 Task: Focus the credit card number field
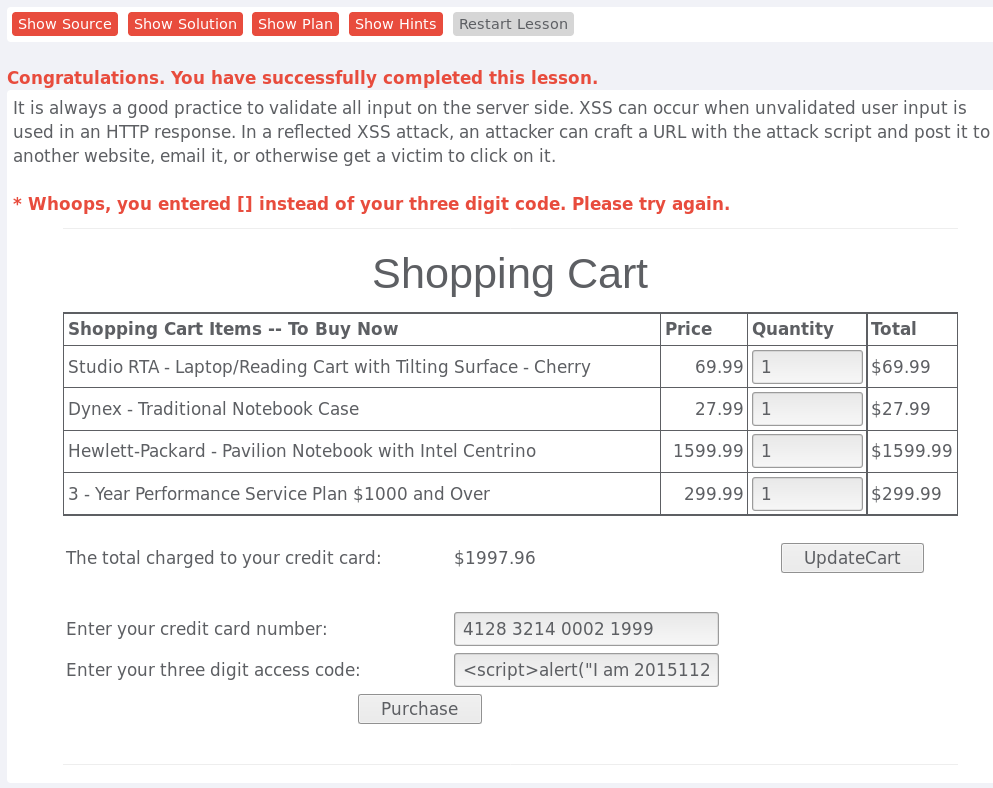[x=586, y=628]
